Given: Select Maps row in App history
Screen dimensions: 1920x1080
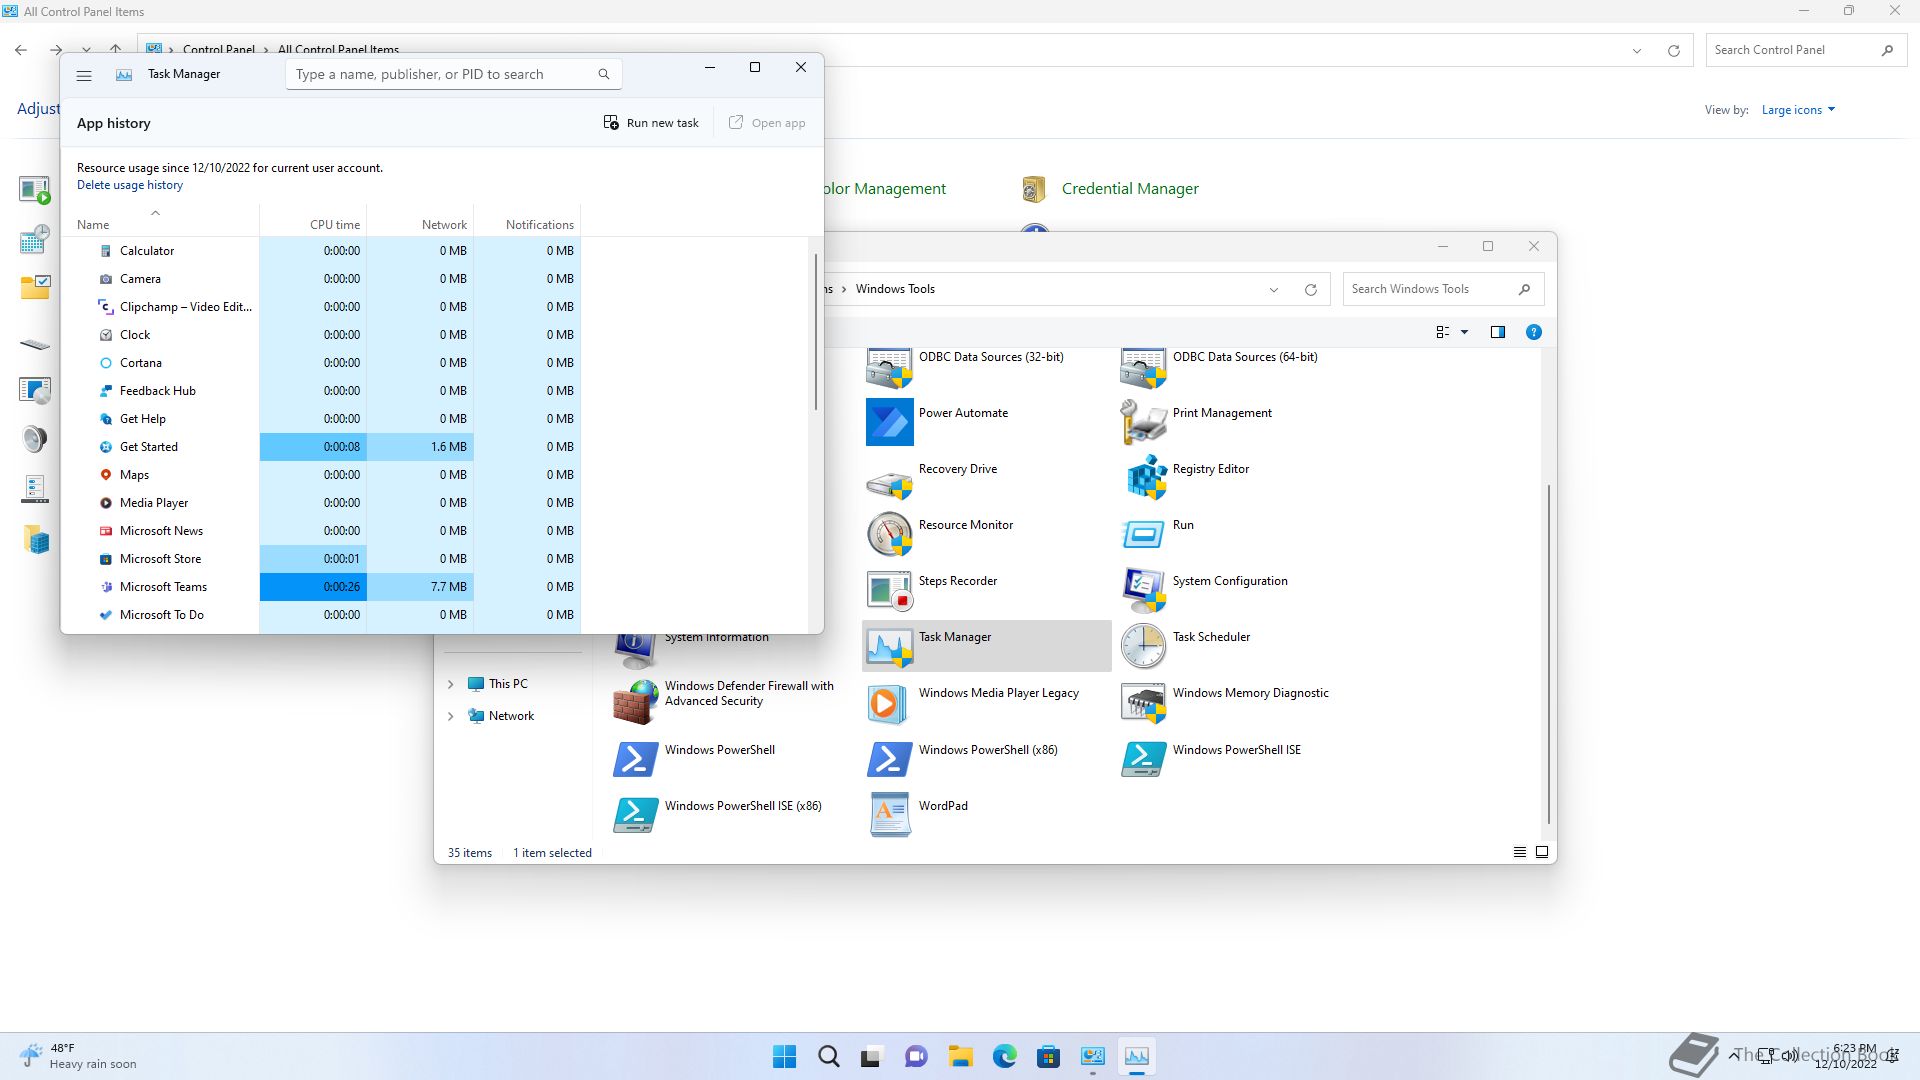Looking at the screenshot, I should point(322,475).
